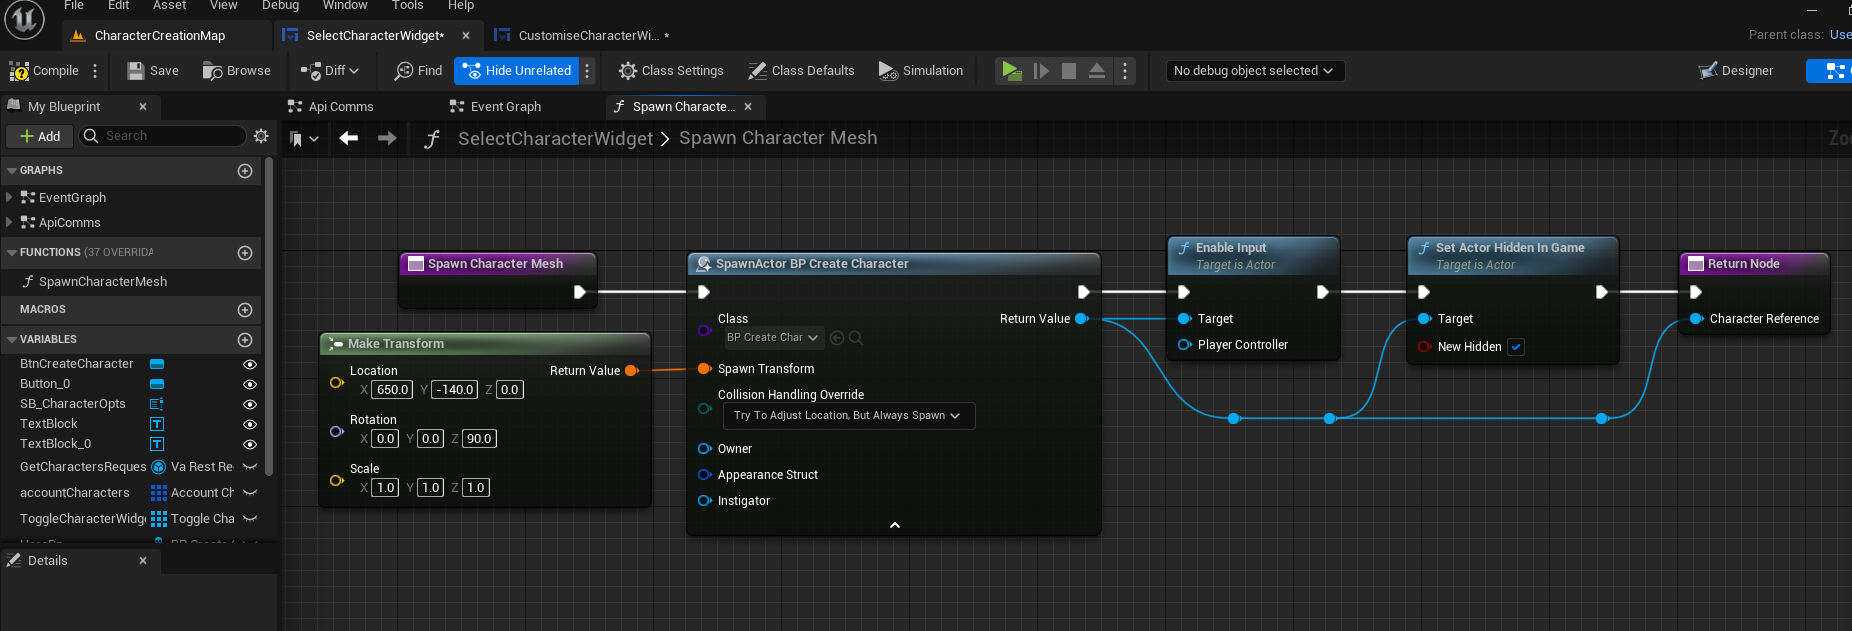Image resolution: width=1852 pixels, height=631 pixels.
Task: Toggle visibility of accountCharacters variable
Action: (250, 493)
